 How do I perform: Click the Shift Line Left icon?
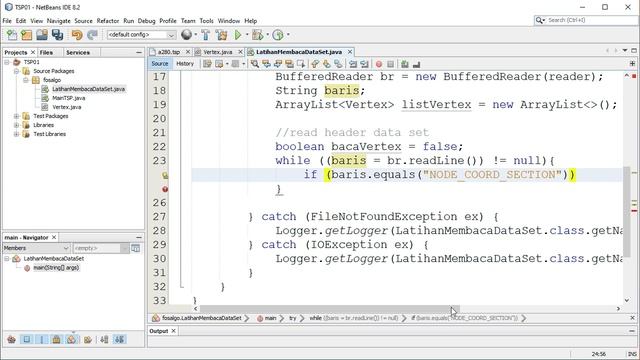[353, 64]
